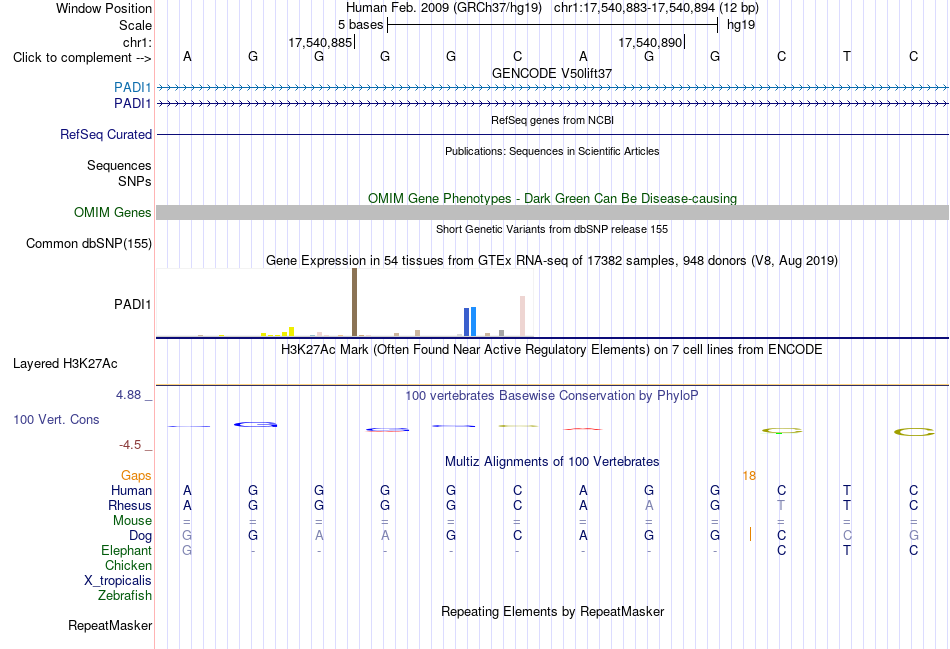950x649 pixels.
Task: Click 'Publications: Sequences in Scientific Articles' title
Action: (x=552, y=151)
